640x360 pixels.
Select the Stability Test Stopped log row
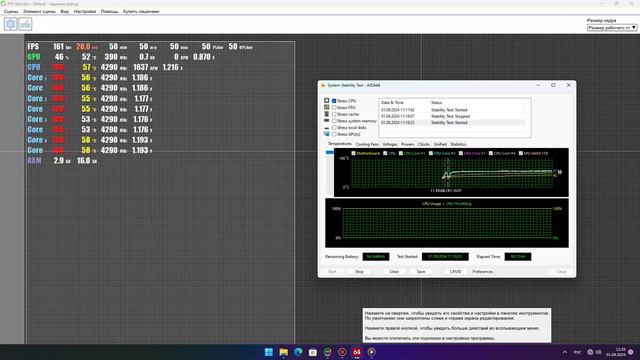click(x=452, y=116)
